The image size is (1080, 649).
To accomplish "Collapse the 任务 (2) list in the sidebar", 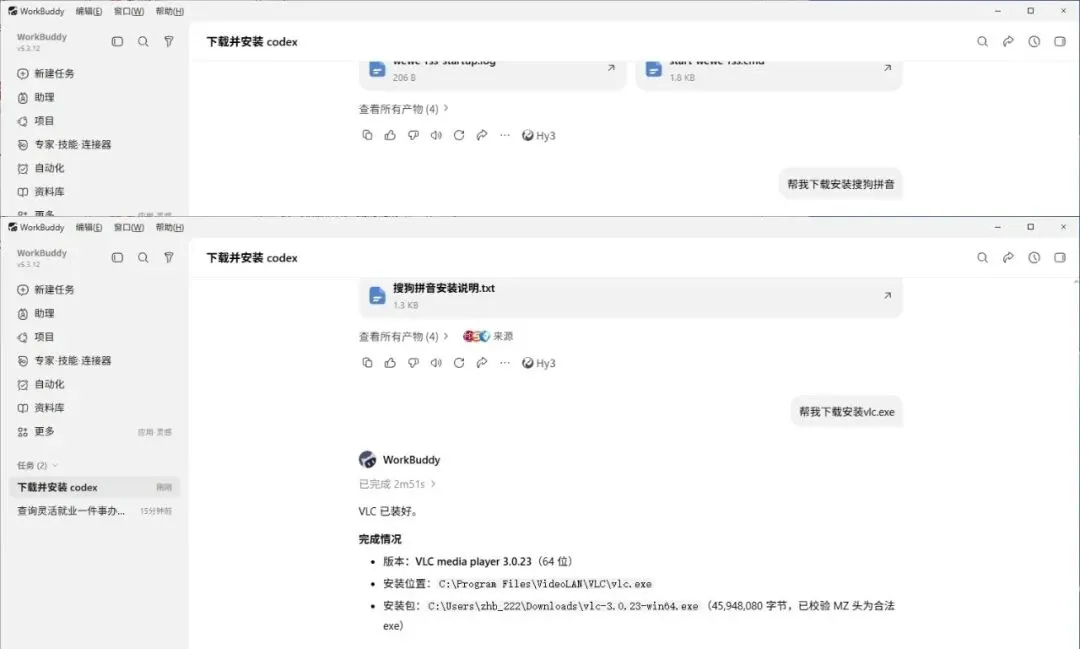I will (37, 465).
